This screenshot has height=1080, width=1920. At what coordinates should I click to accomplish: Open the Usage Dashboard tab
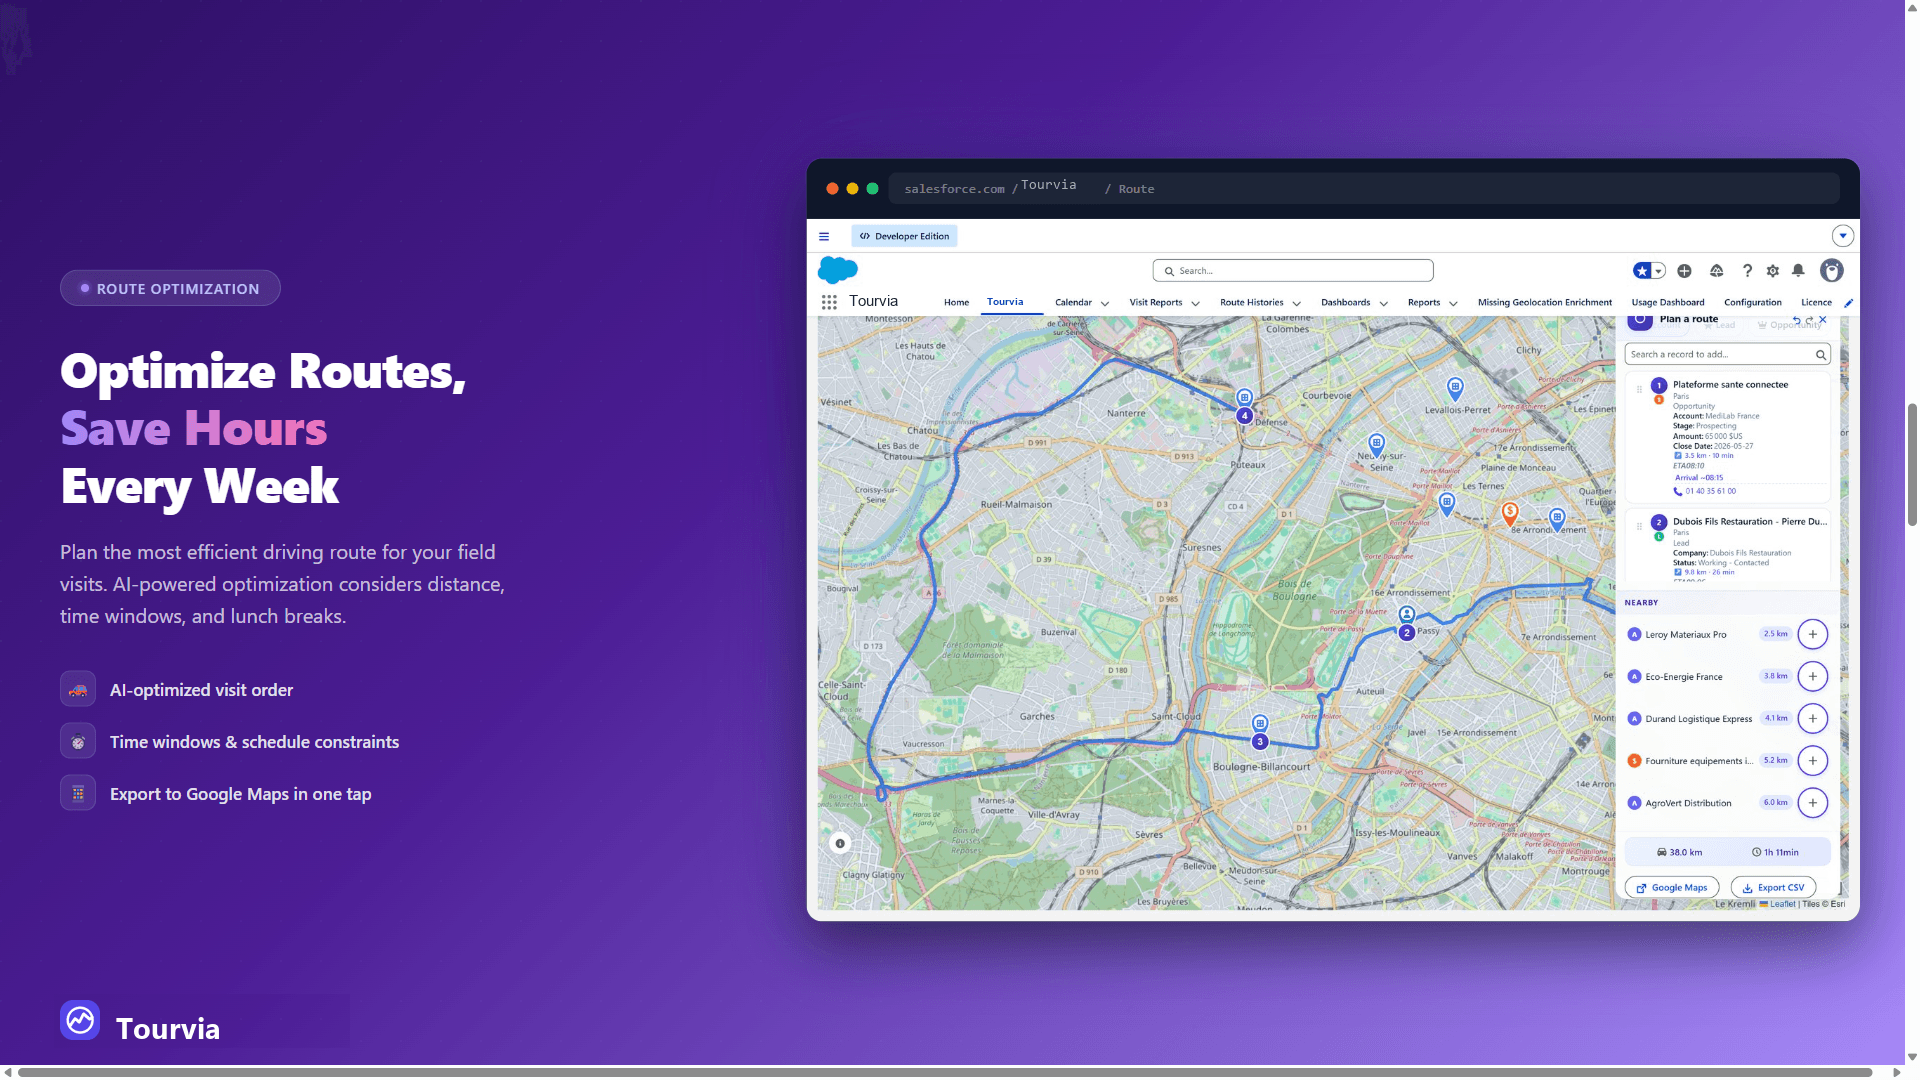click(1667, 303)
